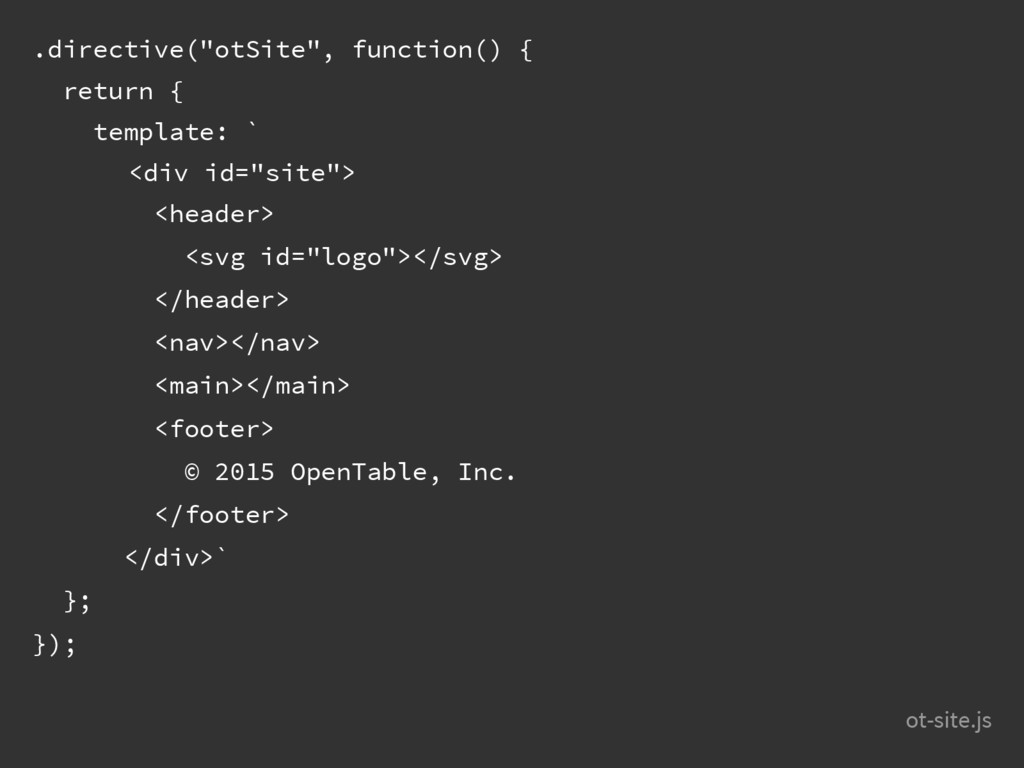Click the return keyword
Image resolution: width=1024 pixels, height=768 pixels.
(108, 91)
